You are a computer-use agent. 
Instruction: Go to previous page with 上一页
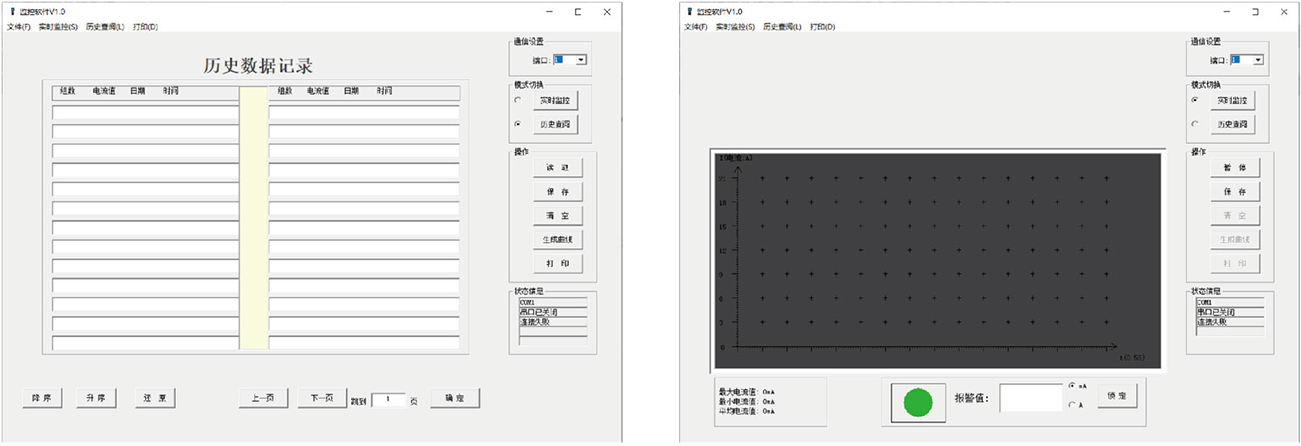264,398
